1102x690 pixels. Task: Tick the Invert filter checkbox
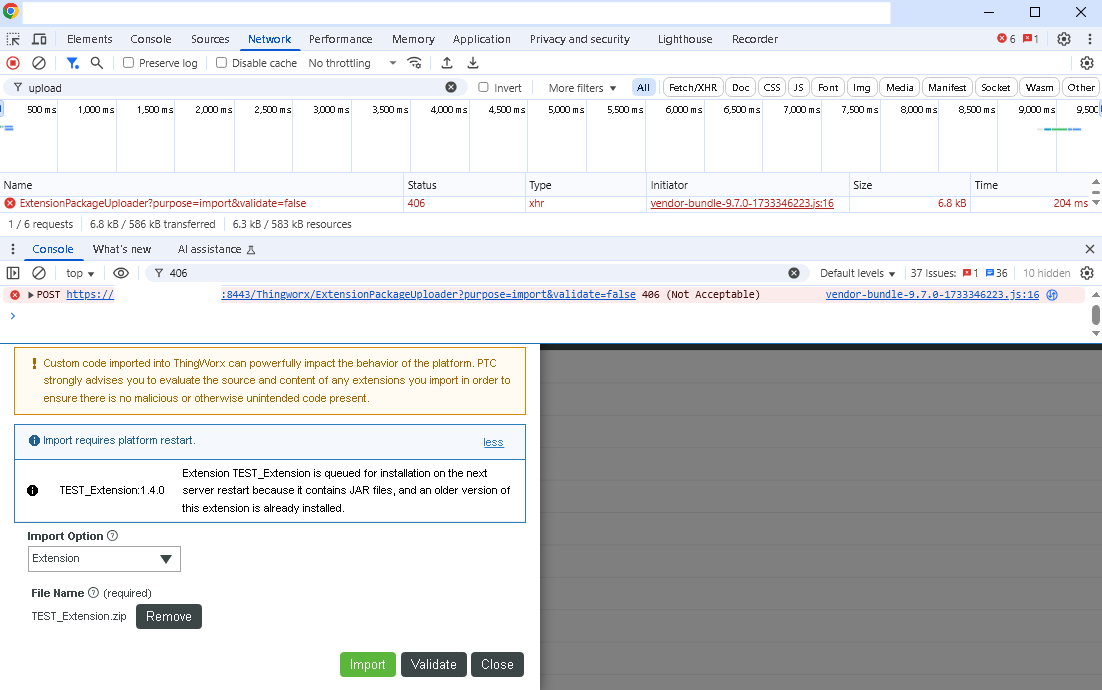click(x=484, y=88)
